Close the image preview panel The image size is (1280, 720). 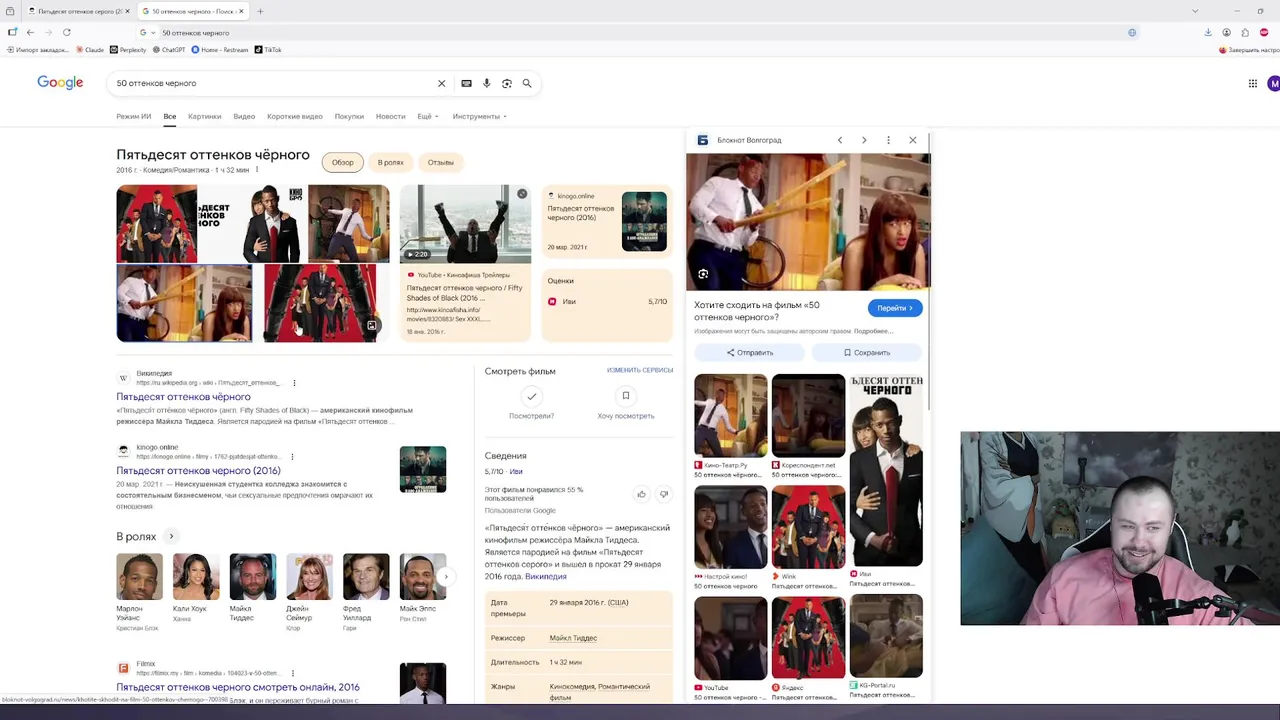pyautogui.click(x=912, y=140)
